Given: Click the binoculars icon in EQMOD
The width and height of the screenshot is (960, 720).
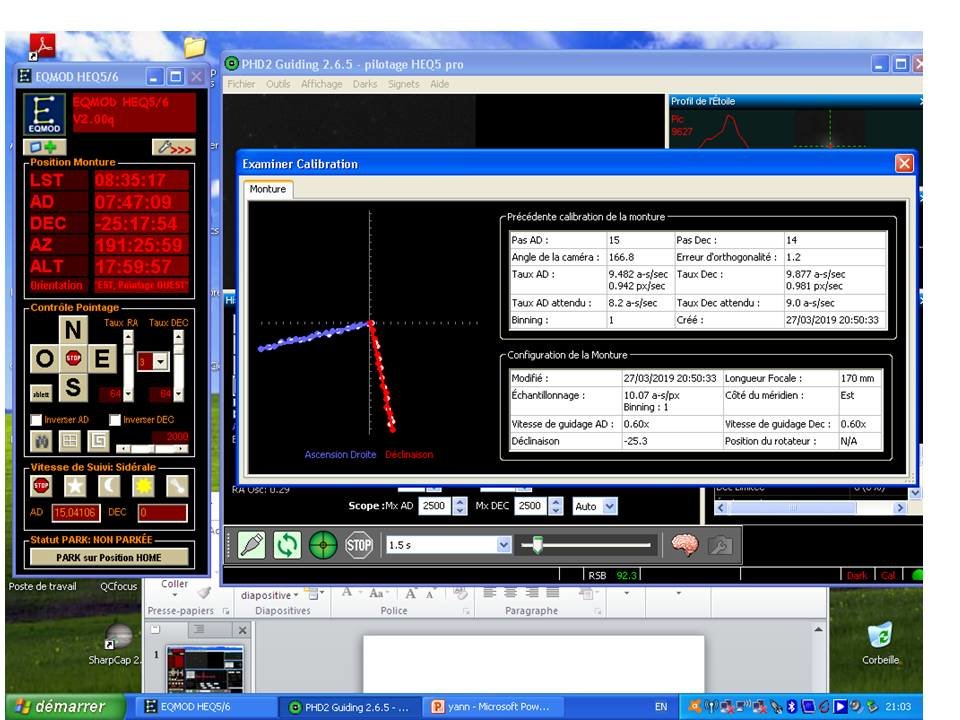Looking at the screenshot, I should click(41, 440).
